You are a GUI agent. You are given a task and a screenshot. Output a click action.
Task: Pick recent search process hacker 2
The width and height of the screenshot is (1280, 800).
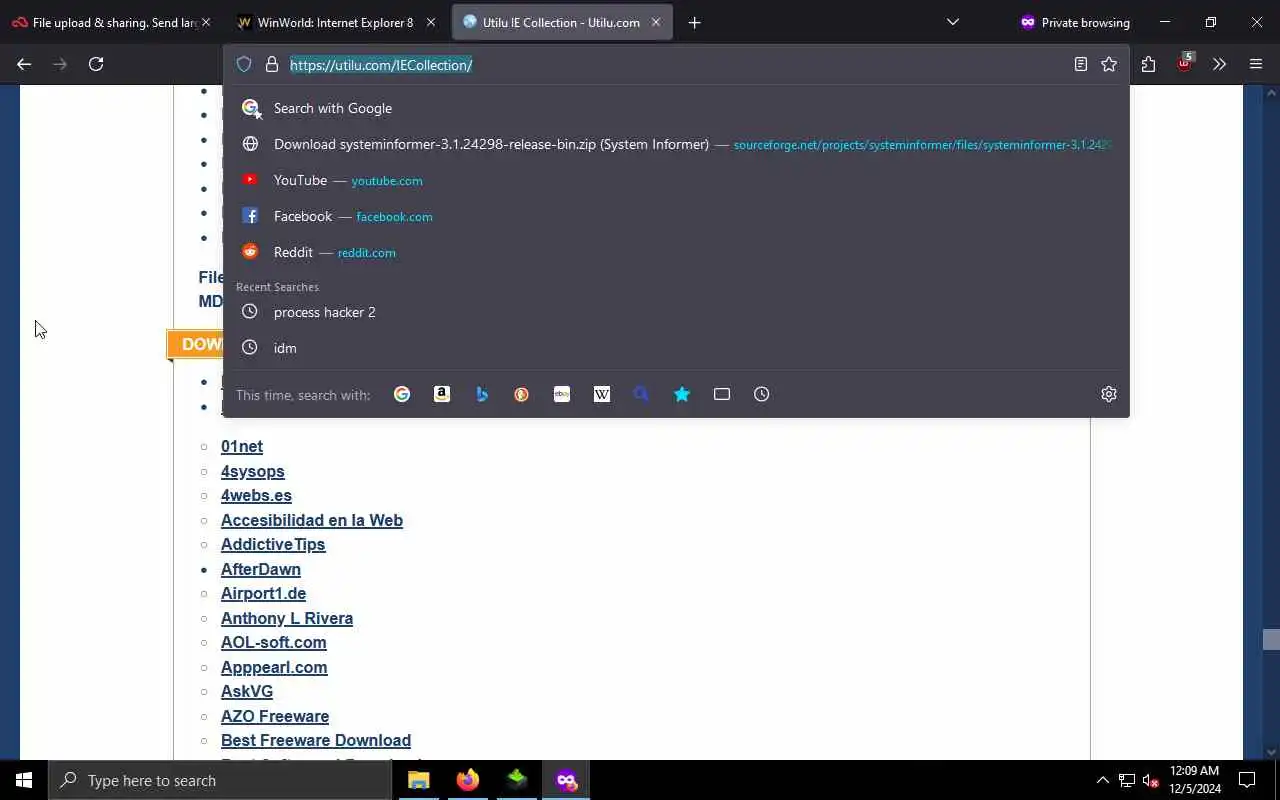(x=676, y=312)
